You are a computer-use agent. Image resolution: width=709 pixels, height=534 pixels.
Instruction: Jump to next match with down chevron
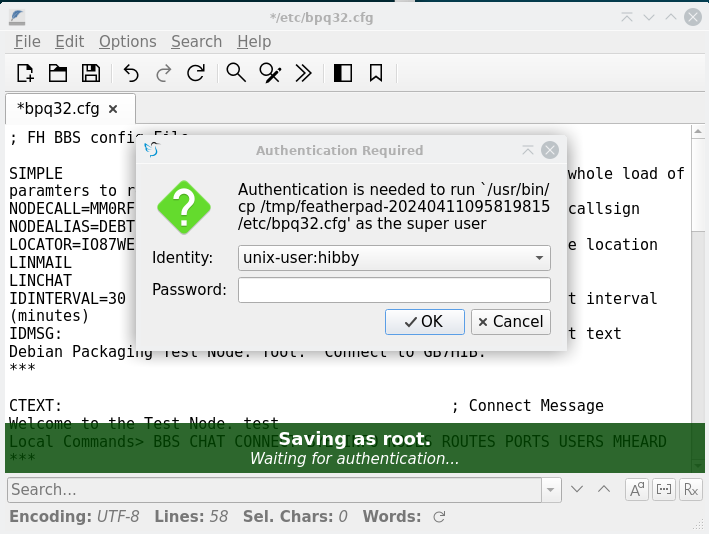coord(577,489)
